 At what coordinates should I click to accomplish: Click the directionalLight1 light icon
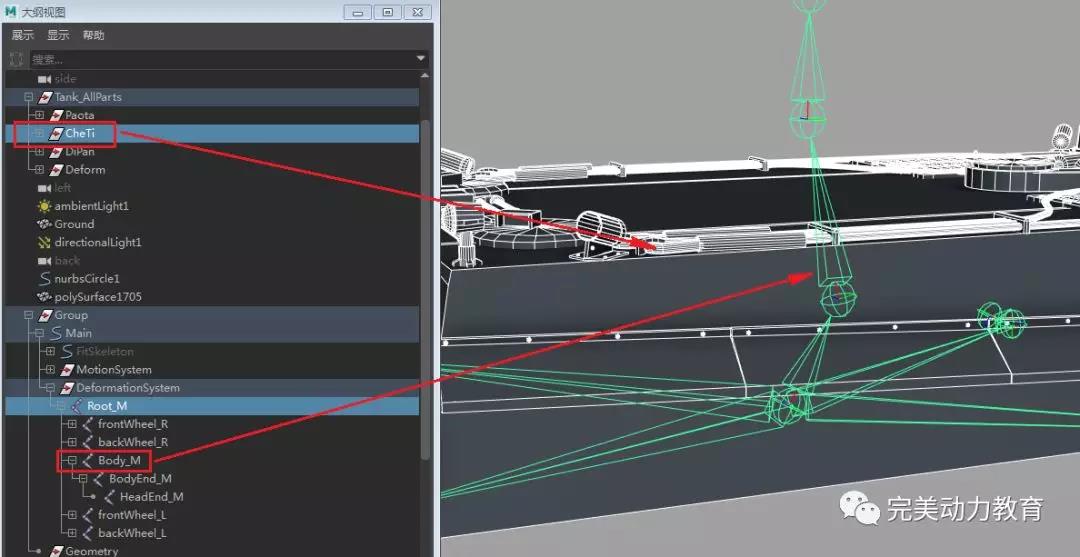point(44,242)
